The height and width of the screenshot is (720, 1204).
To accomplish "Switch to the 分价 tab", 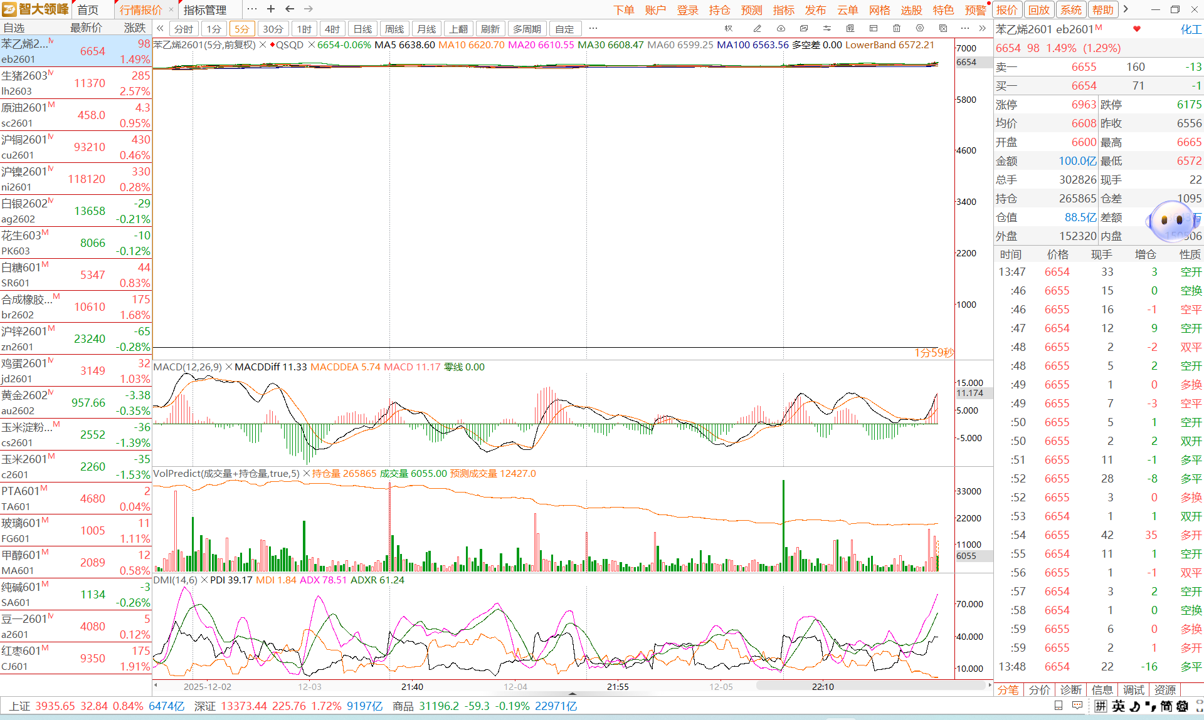I will (x=1039, y=690).
